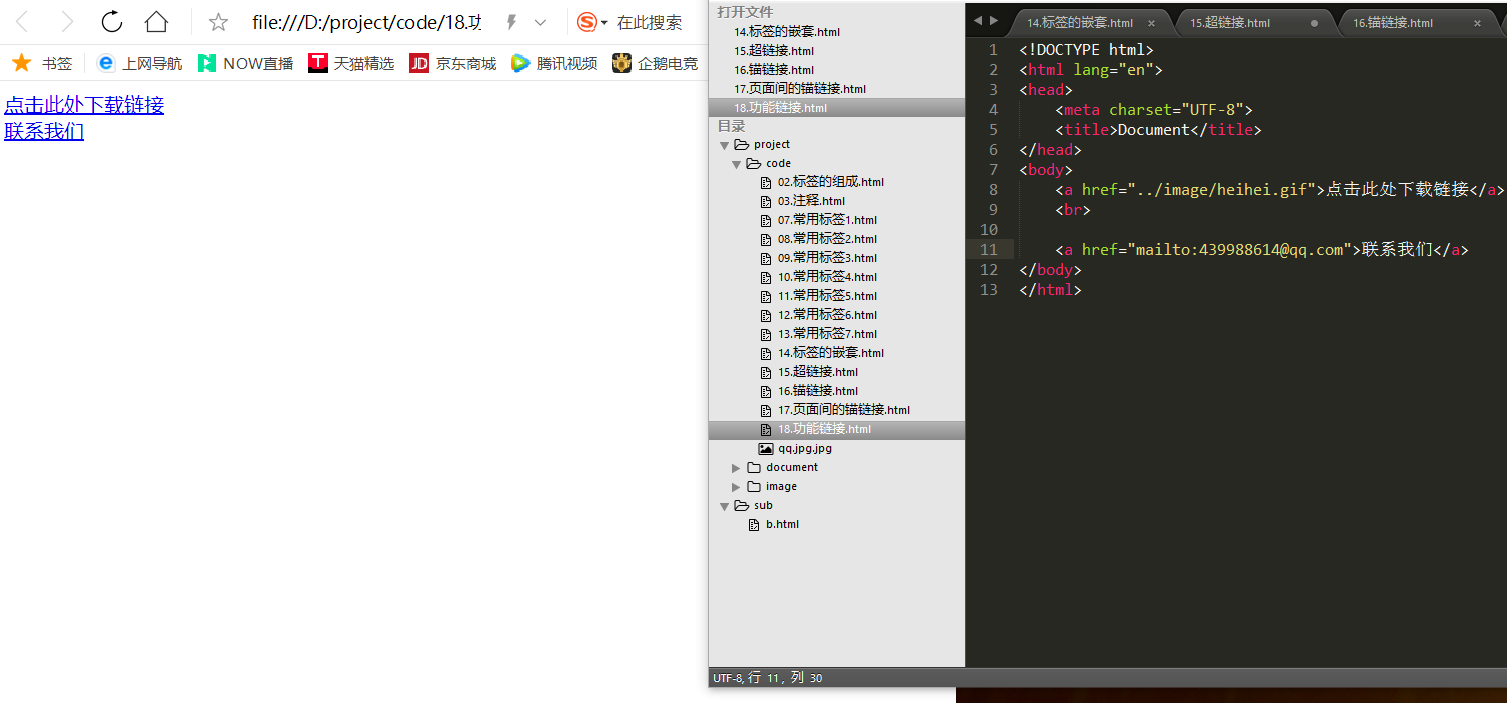
Task: Click the lightning speed mode icon
Action: point(511,22)
